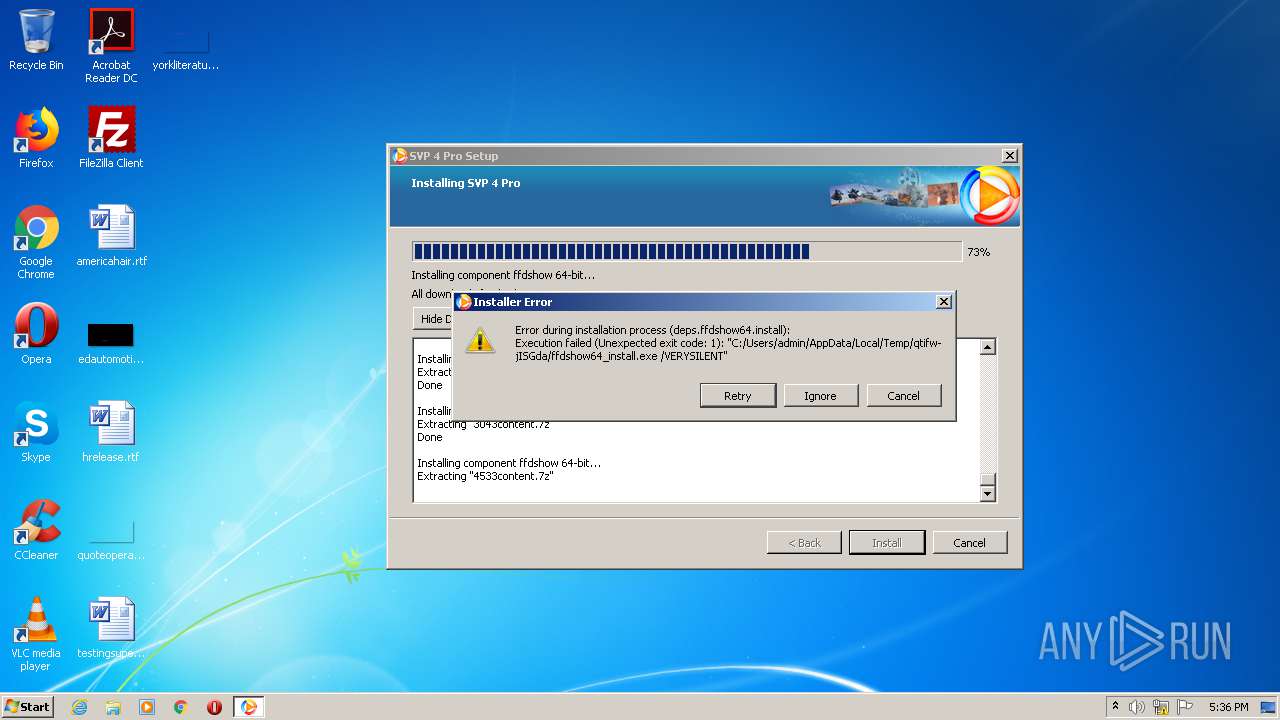The width and height of the screenshot is (1280, 720).
Task: Launch CCleaner desktop shortcut
Action: coord(36,530)
